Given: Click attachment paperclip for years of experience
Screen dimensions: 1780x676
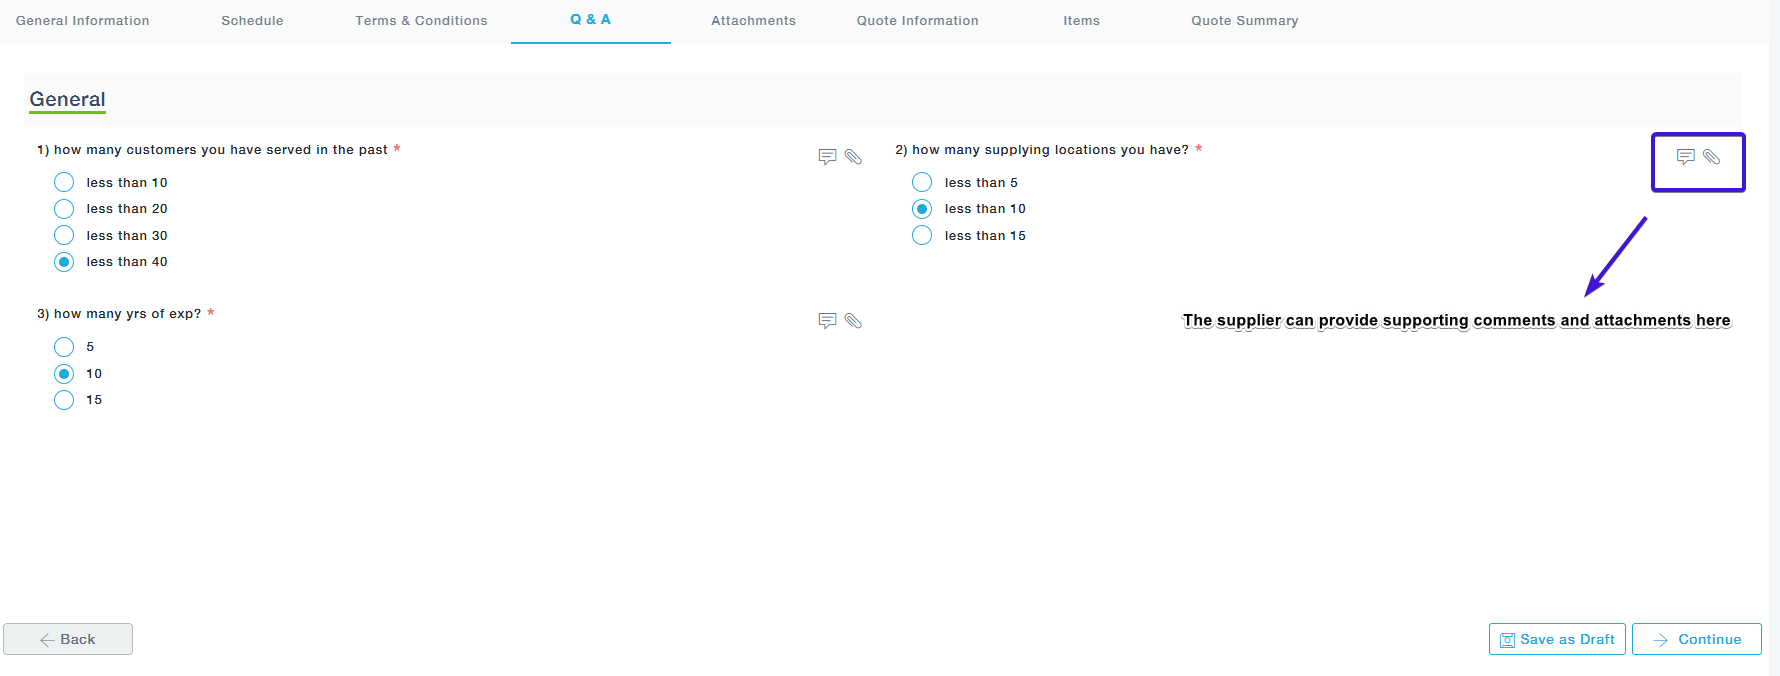Looking at the screenshot, I should click(x=853, y=321).
